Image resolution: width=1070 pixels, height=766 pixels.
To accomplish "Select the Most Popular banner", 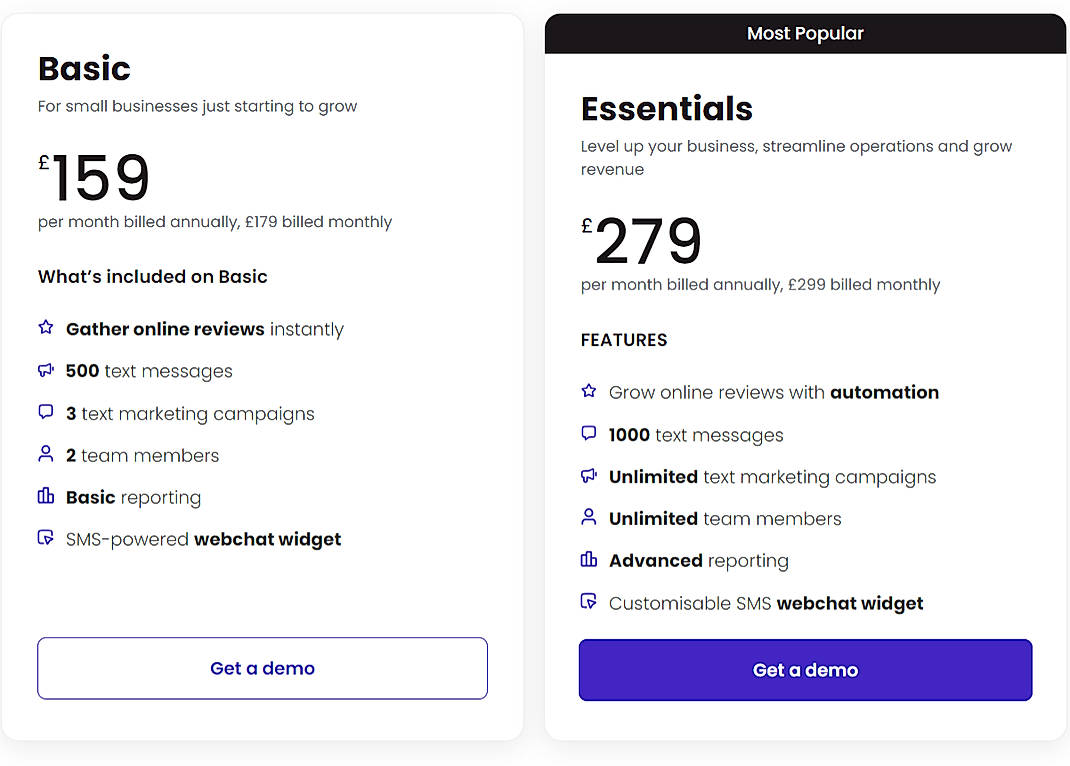I will click(x=805, y=33).
